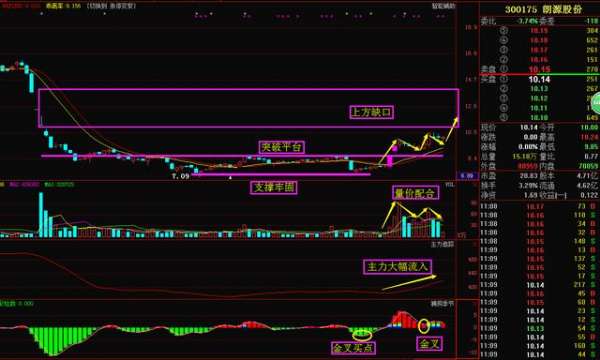Select the 支撑牢固 annotation box
The height and width of the screenshot is (360, 600).
pyautogui.click(x=274, y=187)
